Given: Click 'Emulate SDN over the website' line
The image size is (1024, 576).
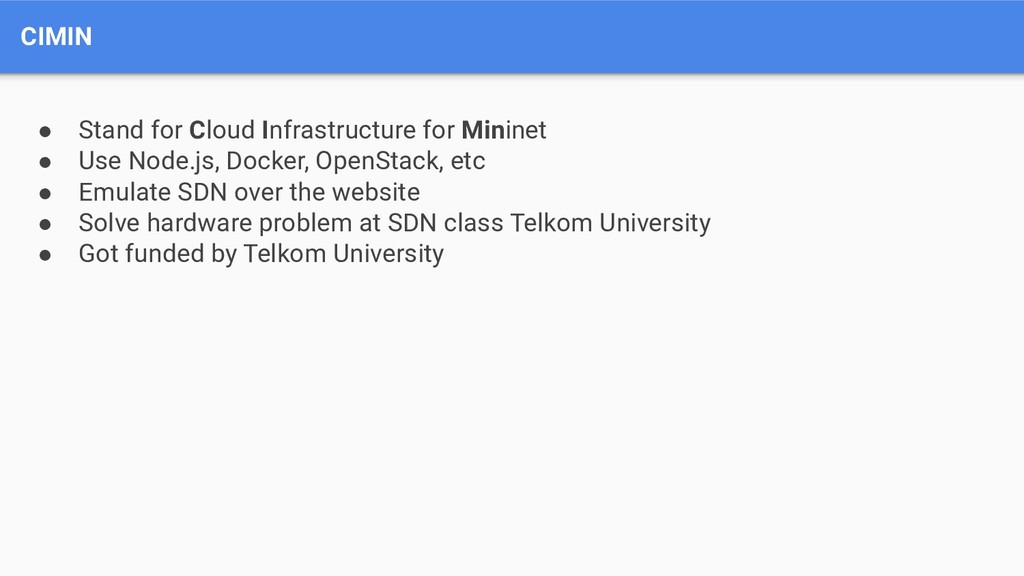Looking at the screenshot, I should tap(249, 192).
